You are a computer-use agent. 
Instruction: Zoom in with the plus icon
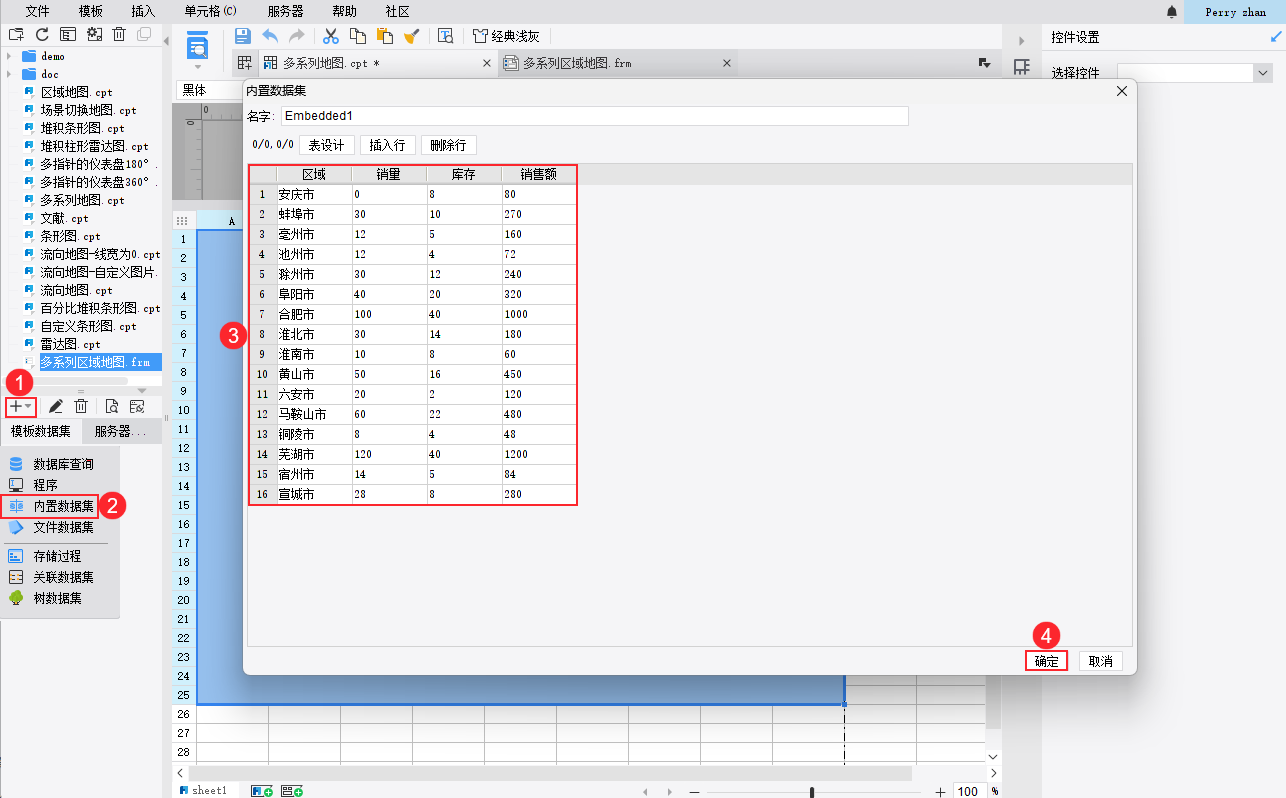click(x=940, y=792)
